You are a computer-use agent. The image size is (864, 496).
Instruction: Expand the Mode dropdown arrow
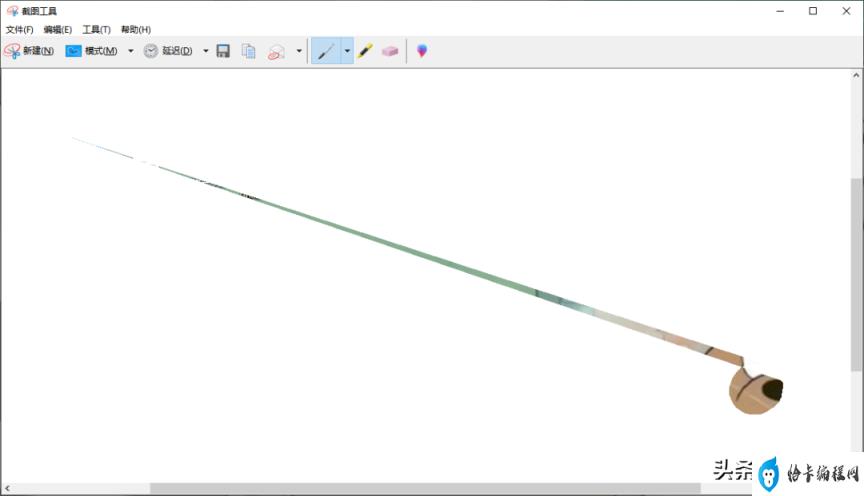[x=131, y=51]
